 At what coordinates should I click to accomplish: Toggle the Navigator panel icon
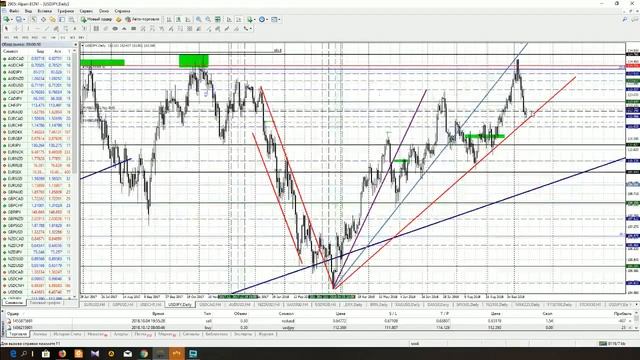click(x=53, y=19)
